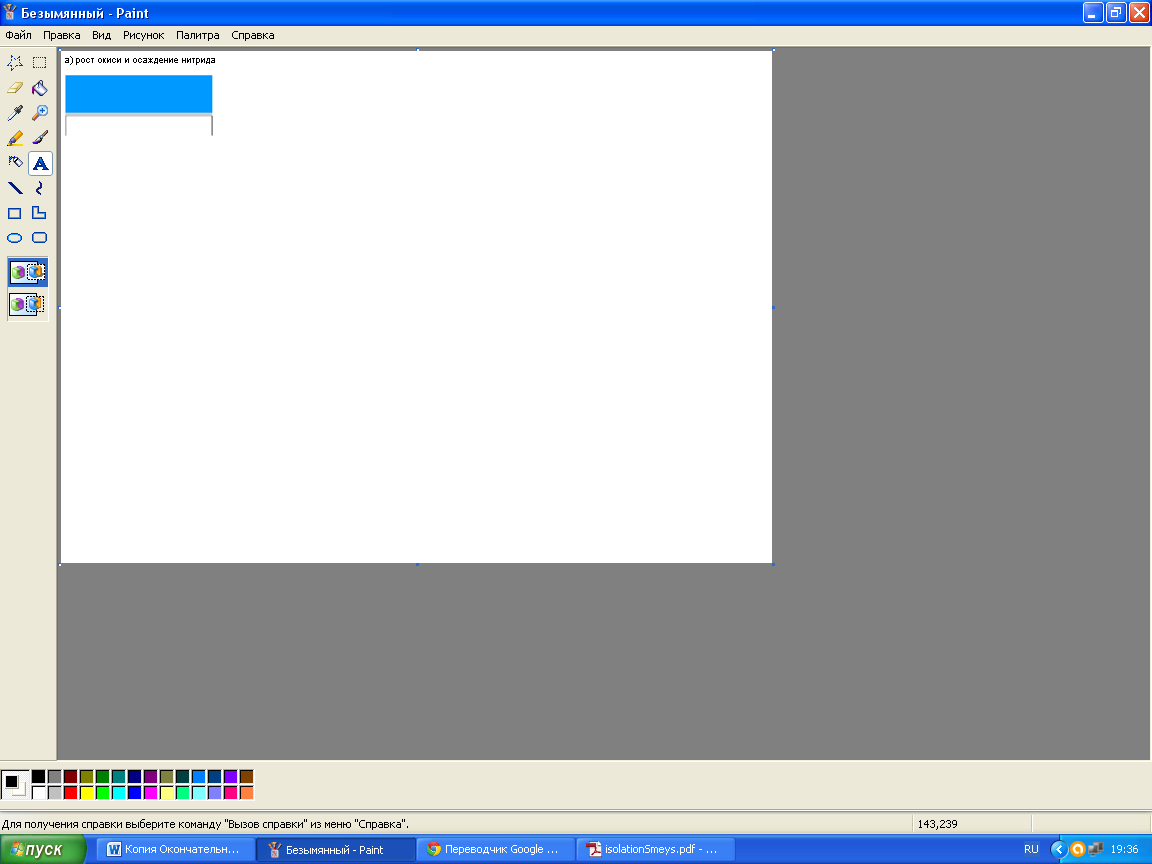Viewport: 1152px width, 864px height.
Task: Select the magenta swatch
Action: coord(151,793)
